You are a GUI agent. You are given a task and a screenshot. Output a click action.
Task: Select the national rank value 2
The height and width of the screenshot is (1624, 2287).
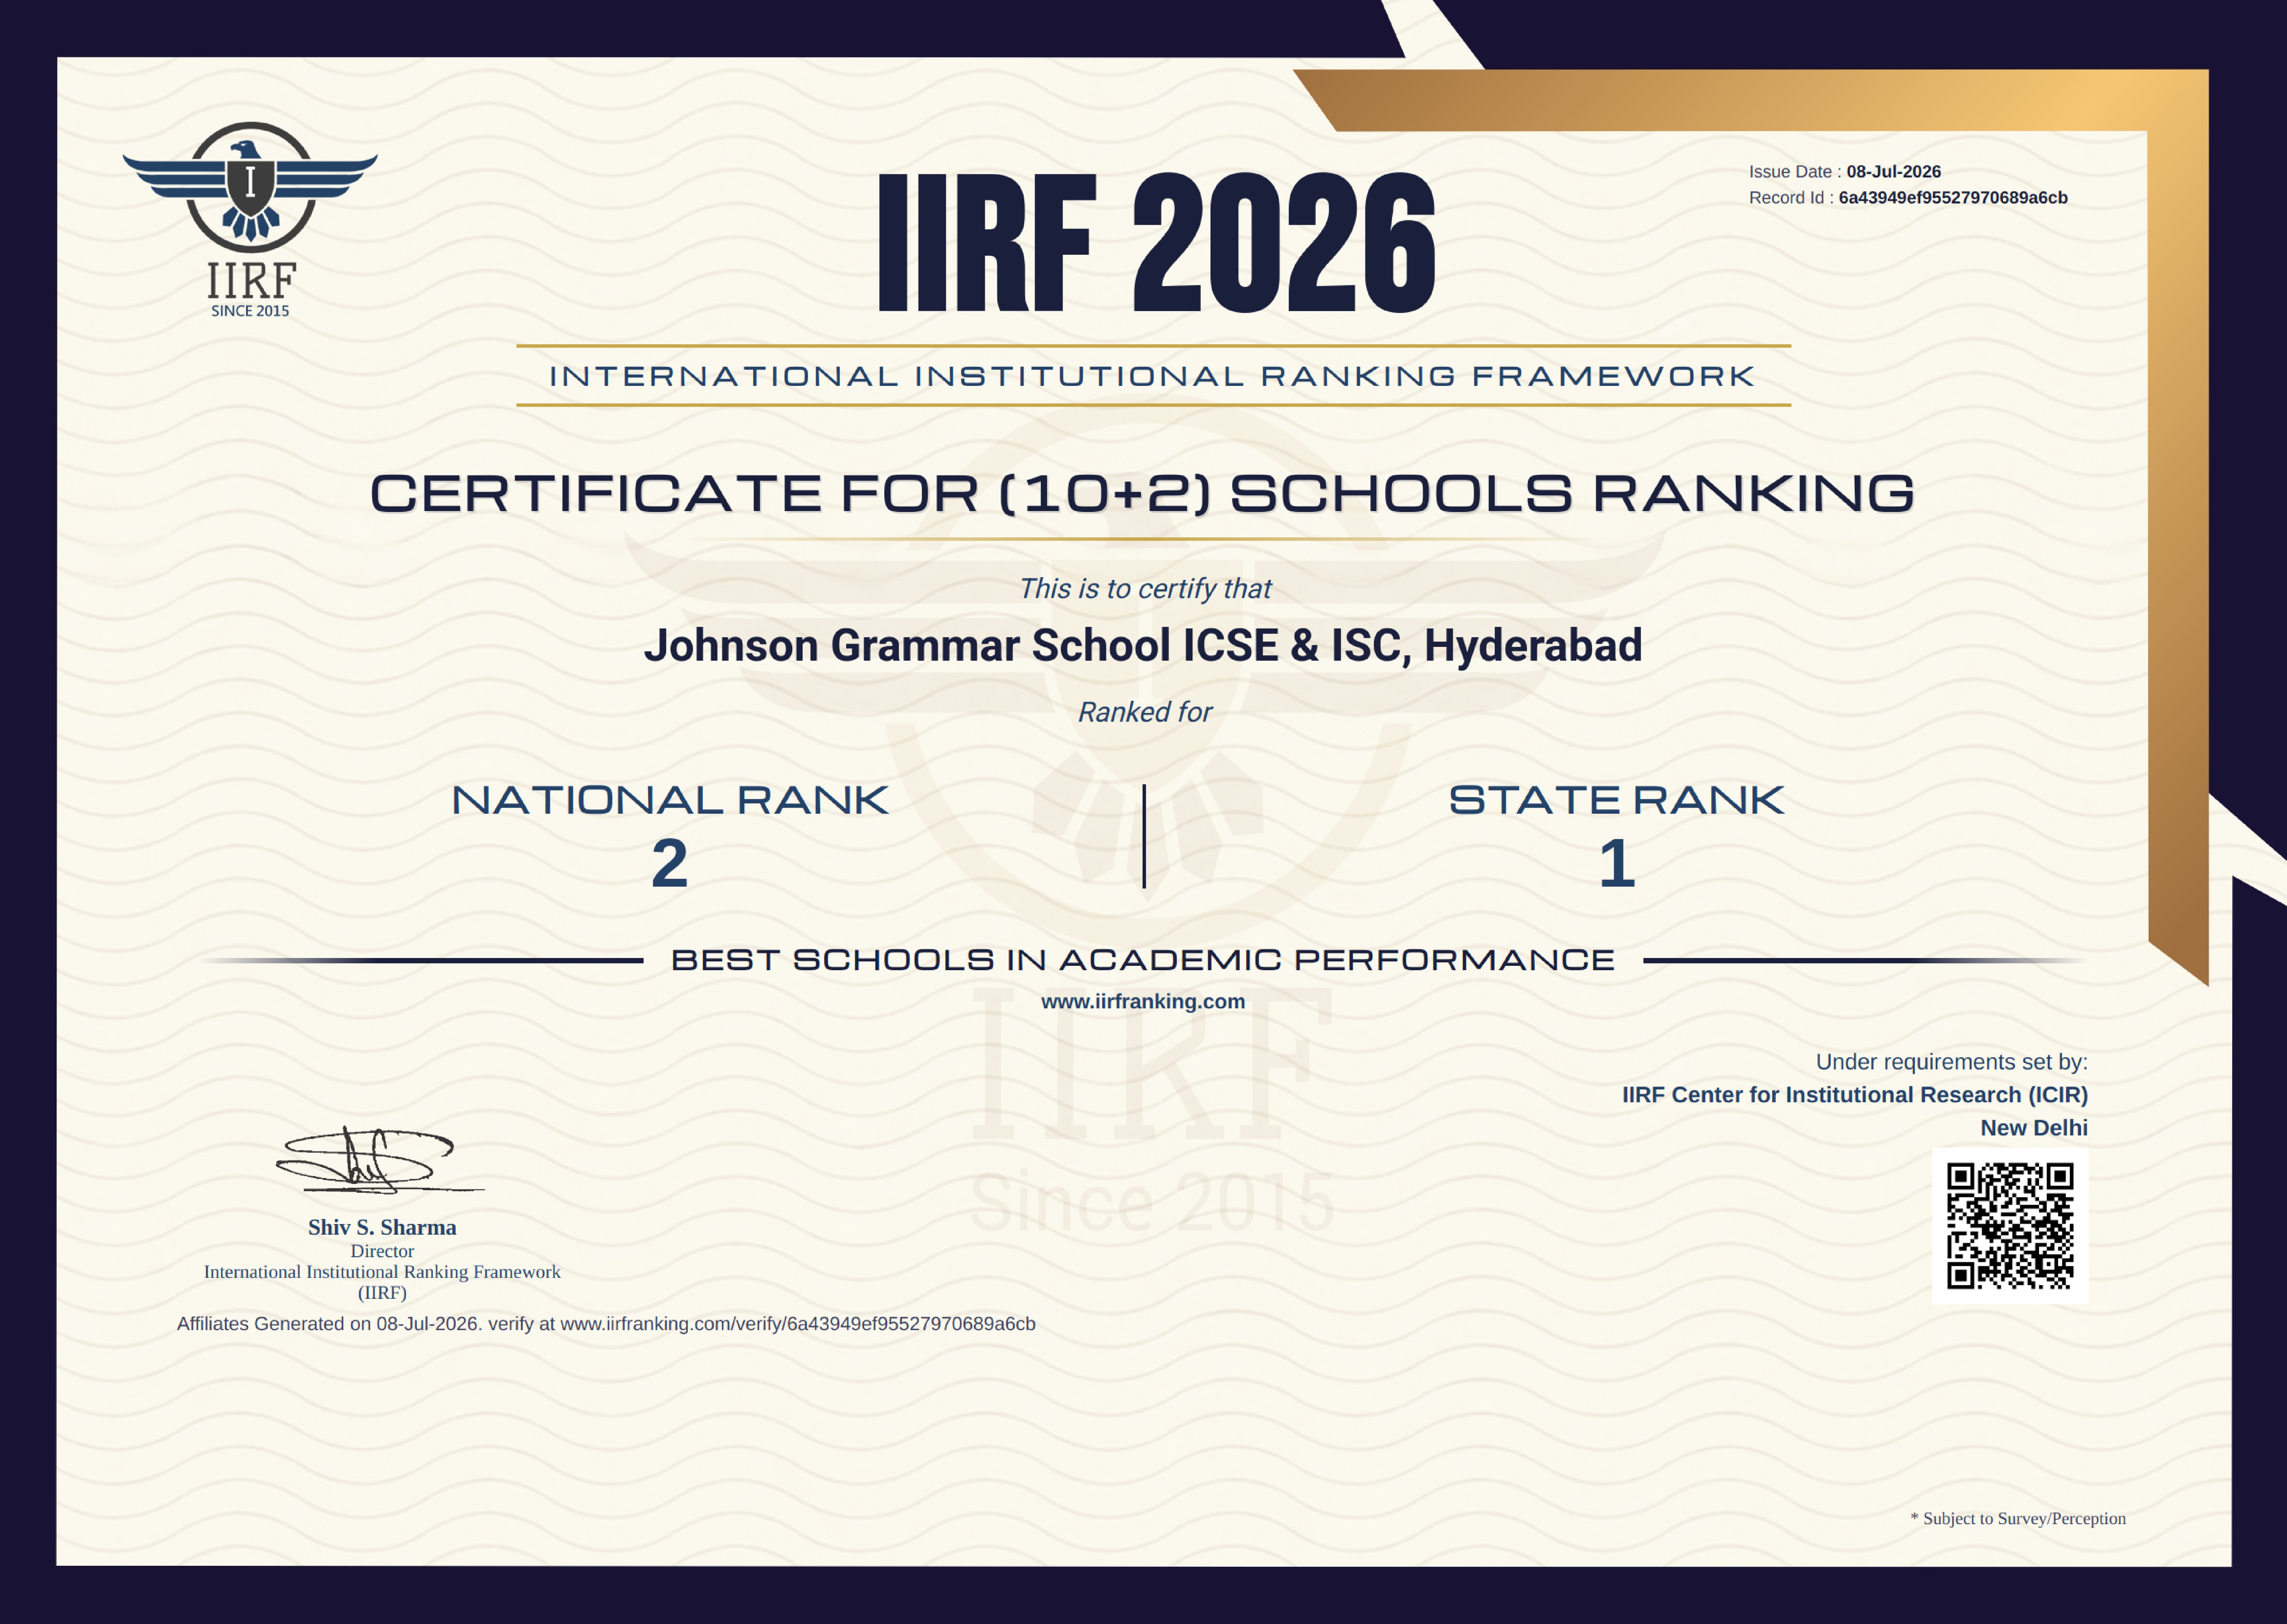click(x=670, y=863)
